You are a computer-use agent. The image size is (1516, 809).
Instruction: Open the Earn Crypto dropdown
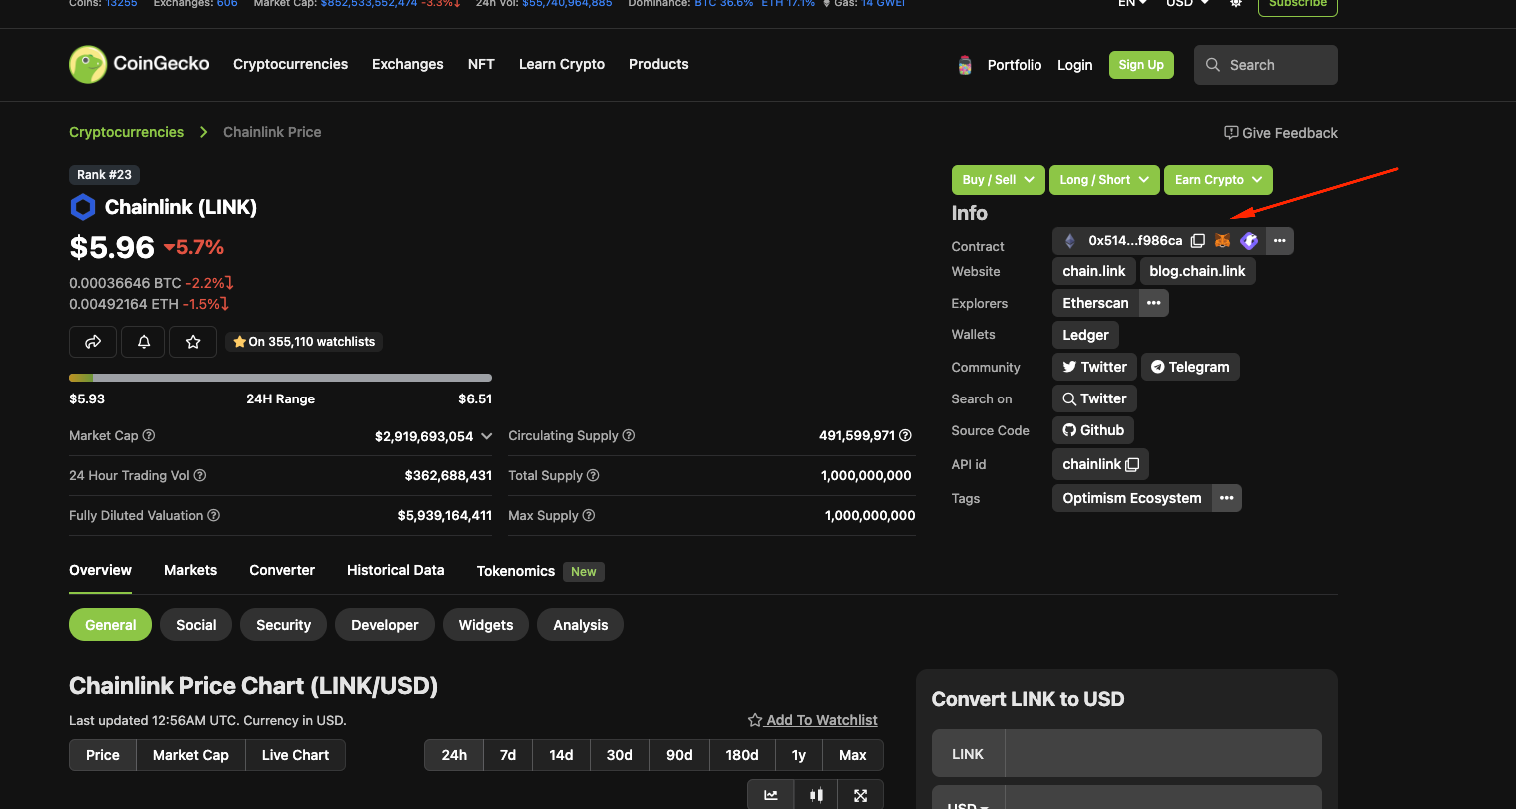pos(1218,180)
